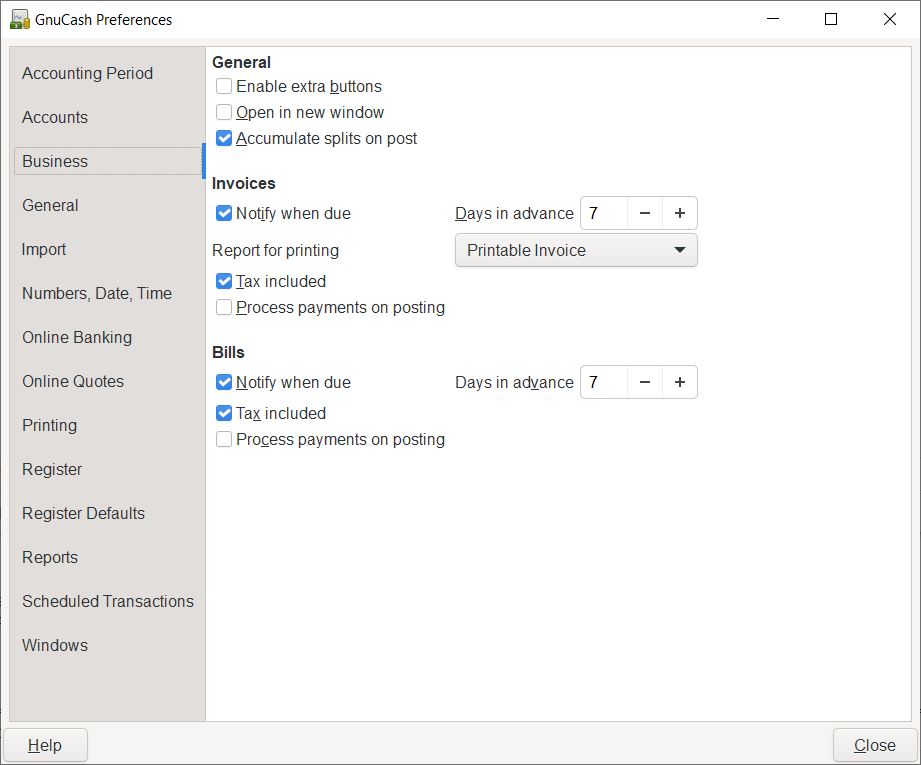
Task: Decrease Invoices days in advance with minus
Action: 645,213
